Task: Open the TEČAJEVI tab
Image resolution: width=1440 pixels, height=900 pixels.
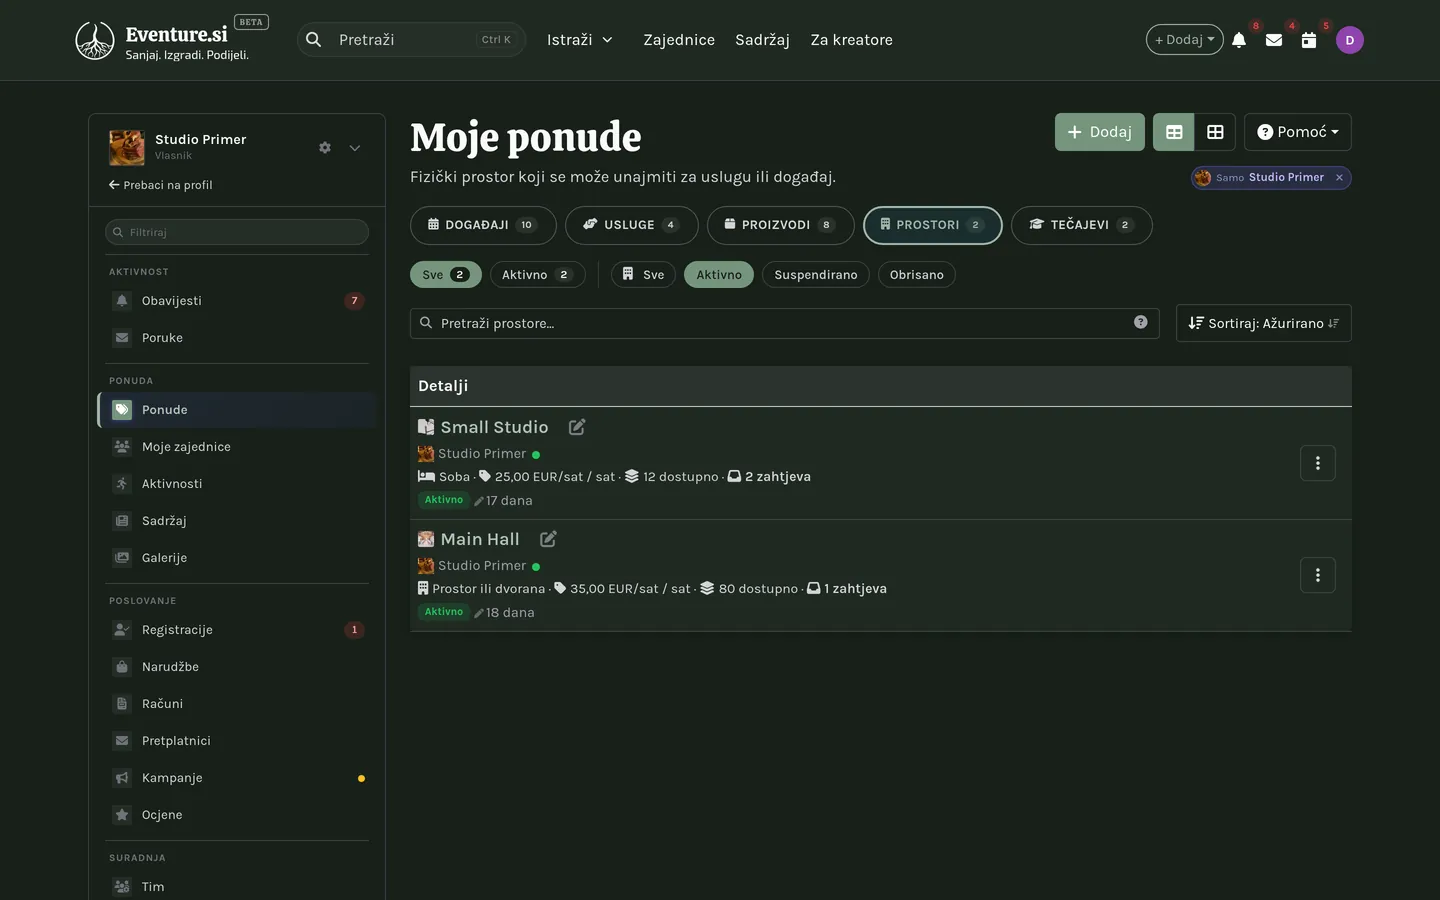Action: click(1082, 225)
